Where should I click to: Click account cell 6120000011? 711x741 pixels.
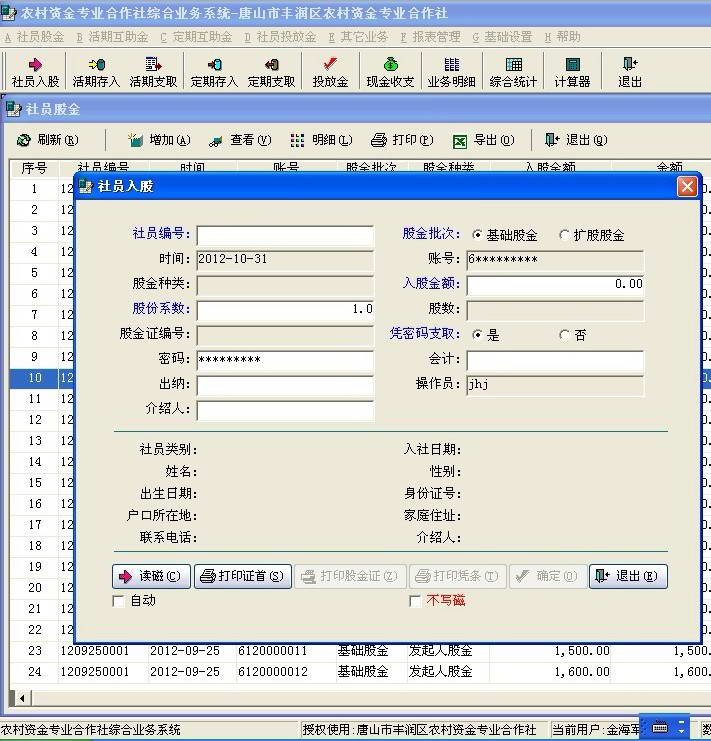coord(286,651)
